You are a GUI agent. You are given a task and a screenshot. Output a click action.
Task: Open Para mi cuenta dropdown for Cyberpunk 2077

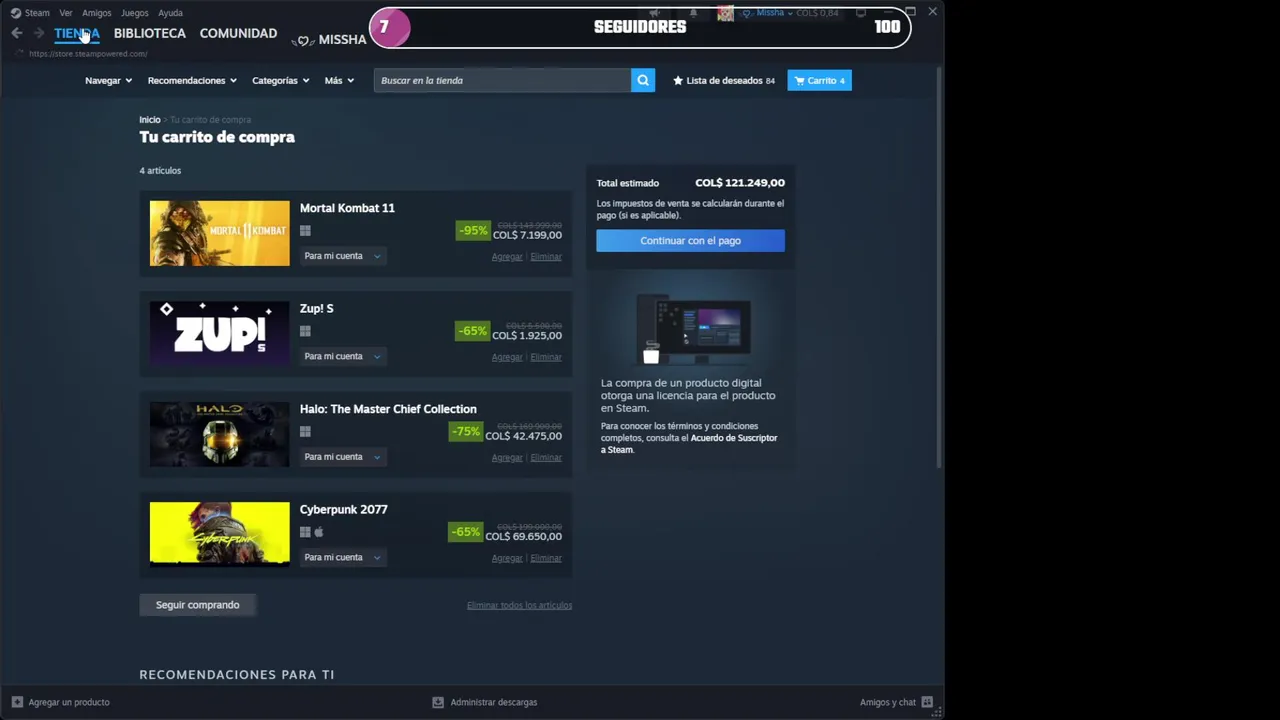point(342,557)
